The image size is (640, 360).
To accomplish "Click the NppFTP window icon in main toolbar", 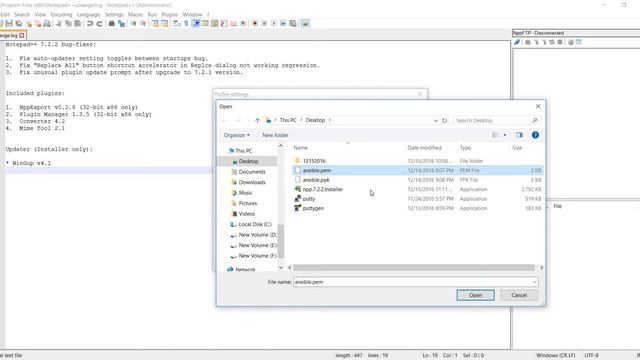I will coord(305,24).
